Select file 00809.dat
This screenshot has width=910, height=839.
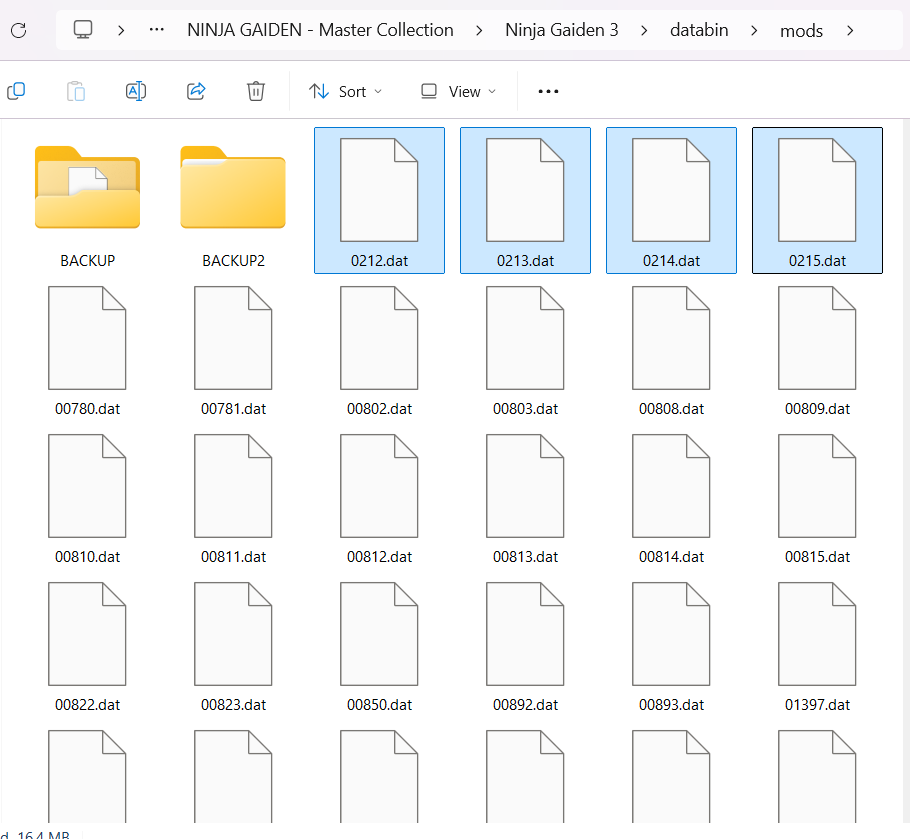click(x=817, y=350)
